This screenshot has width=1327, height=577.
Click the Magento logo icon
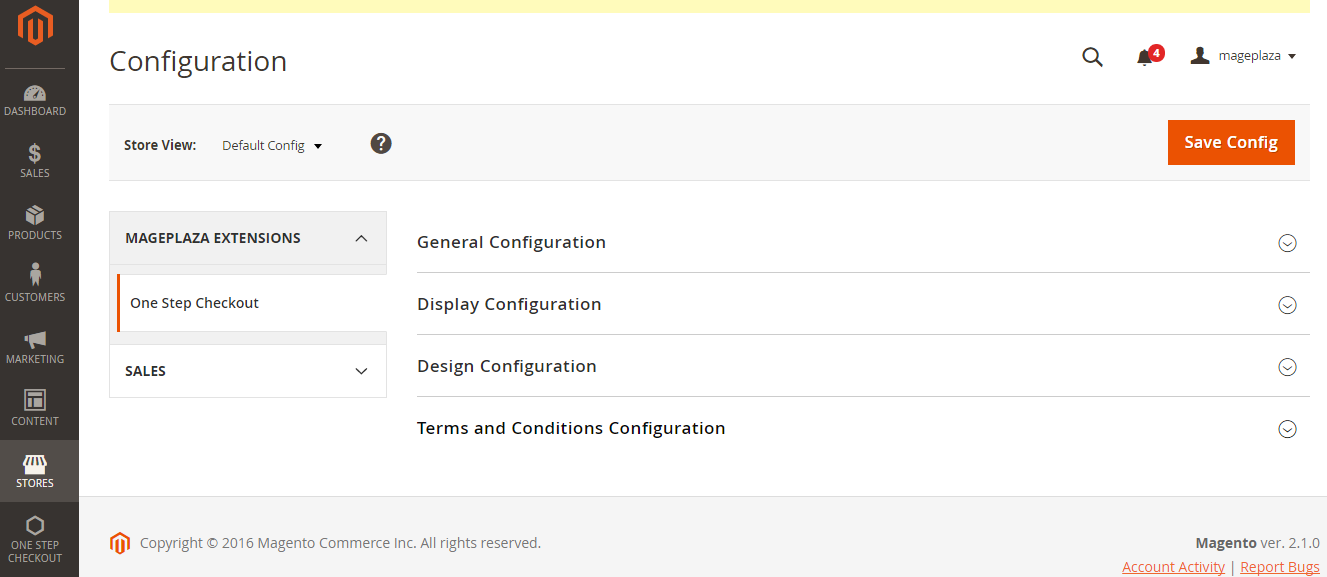tap(35, 26)
